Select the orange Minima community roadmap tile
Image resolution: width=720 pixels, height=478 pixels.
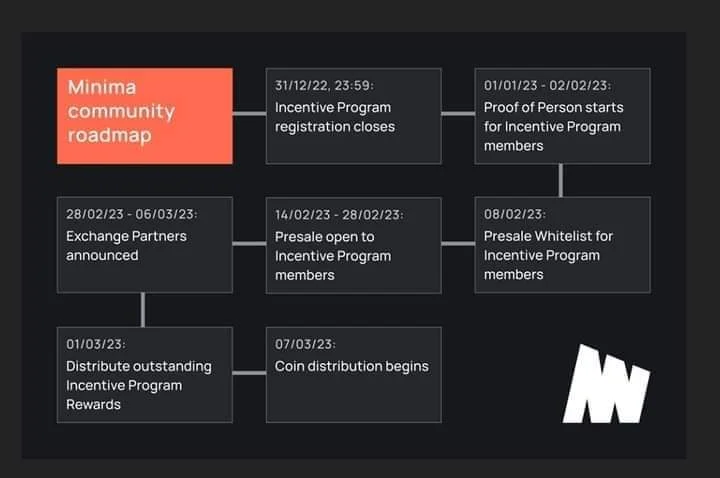click(145, 116)
